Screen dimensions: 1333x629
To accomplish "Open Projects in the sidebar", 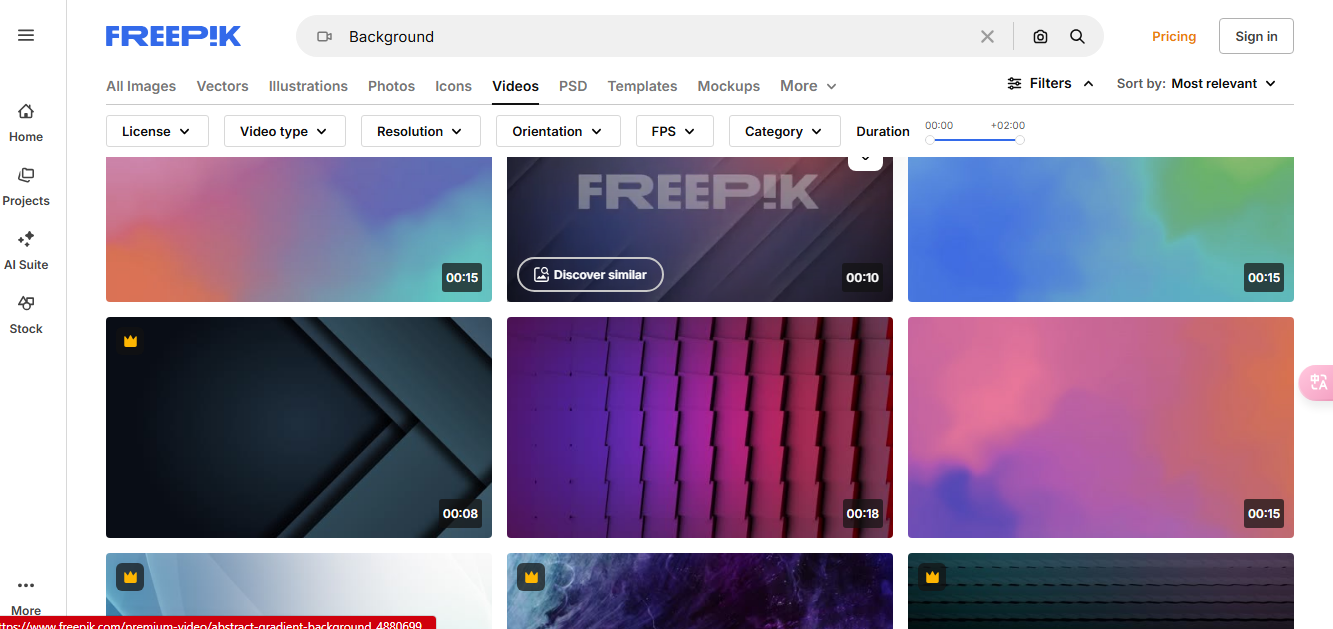I will click(x=25, y=185).
